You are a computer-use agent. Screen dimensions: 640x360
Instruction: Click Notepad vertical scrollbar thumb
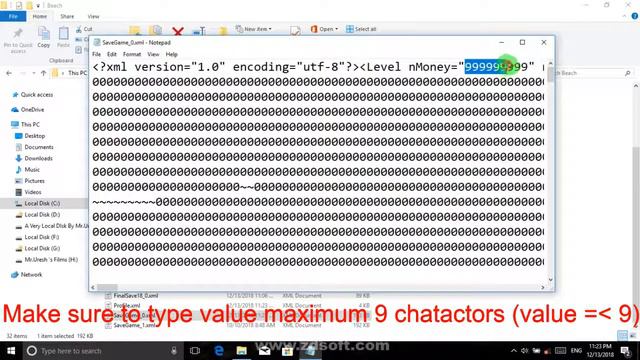pyautogui.click(x=550, y=75)
